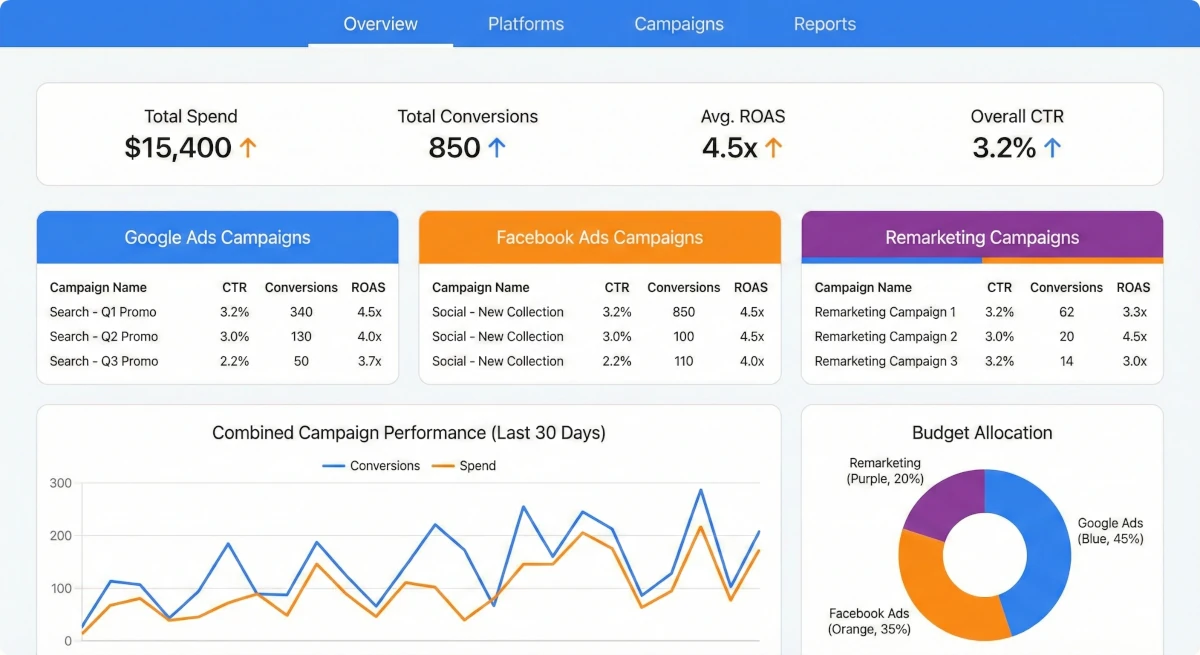Click the Remarketing Campaigns panel header

click(x=981, y=237)
